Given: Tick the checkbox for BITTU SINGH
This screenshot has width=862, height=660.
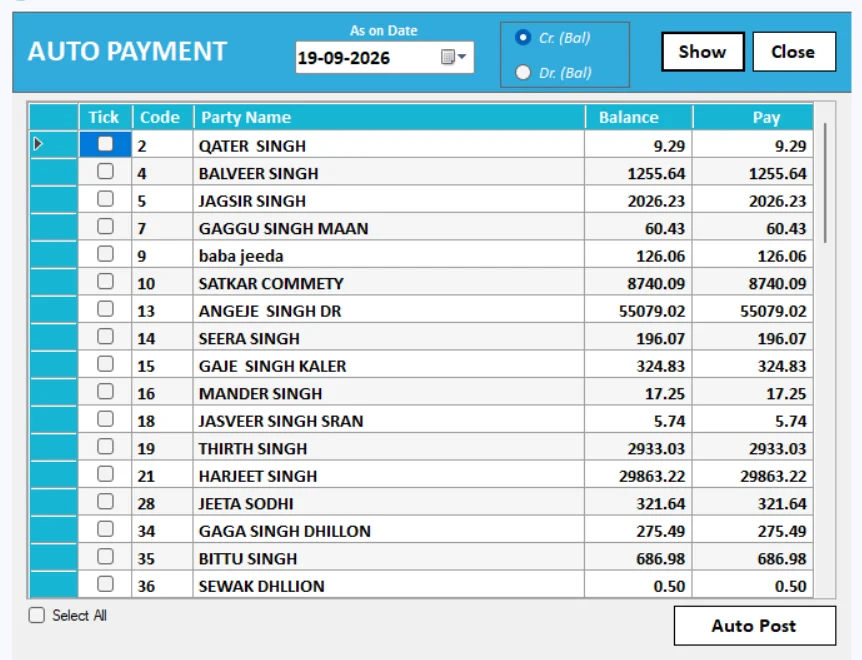Looking at the screenshot, I should 105,556.
